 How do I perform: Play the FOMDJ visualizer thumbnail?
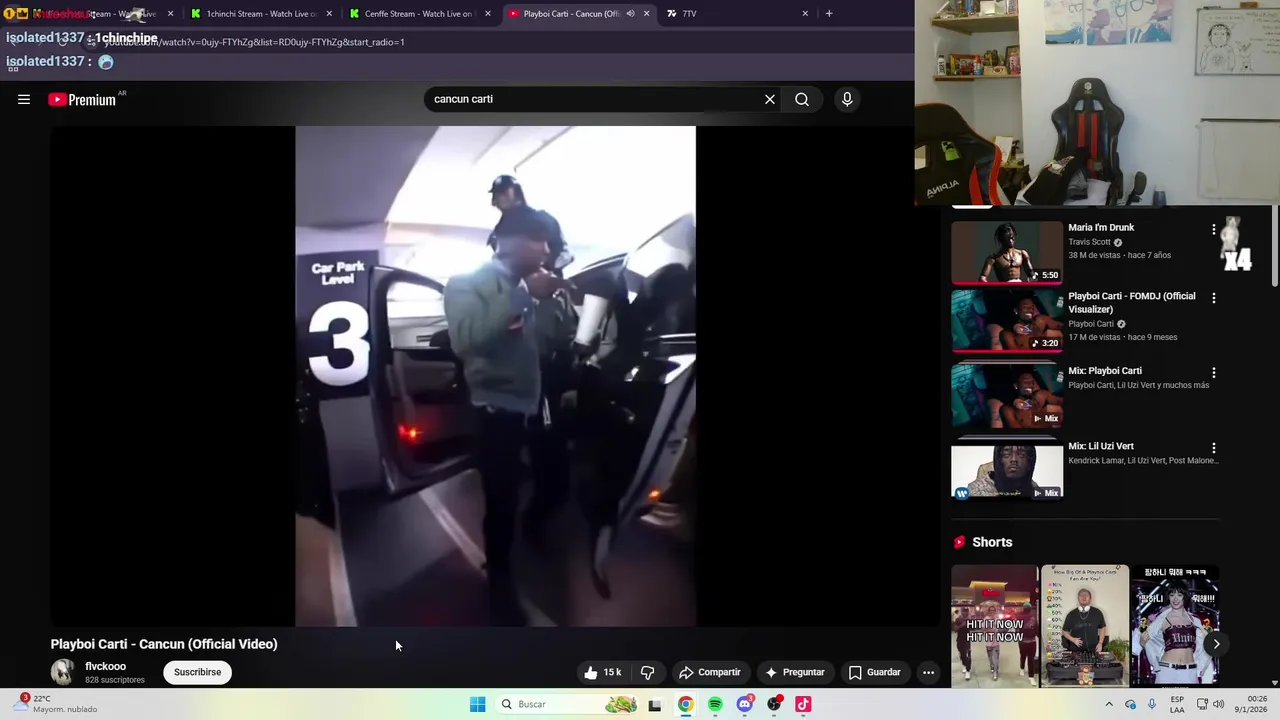[x=1007, y=321]
